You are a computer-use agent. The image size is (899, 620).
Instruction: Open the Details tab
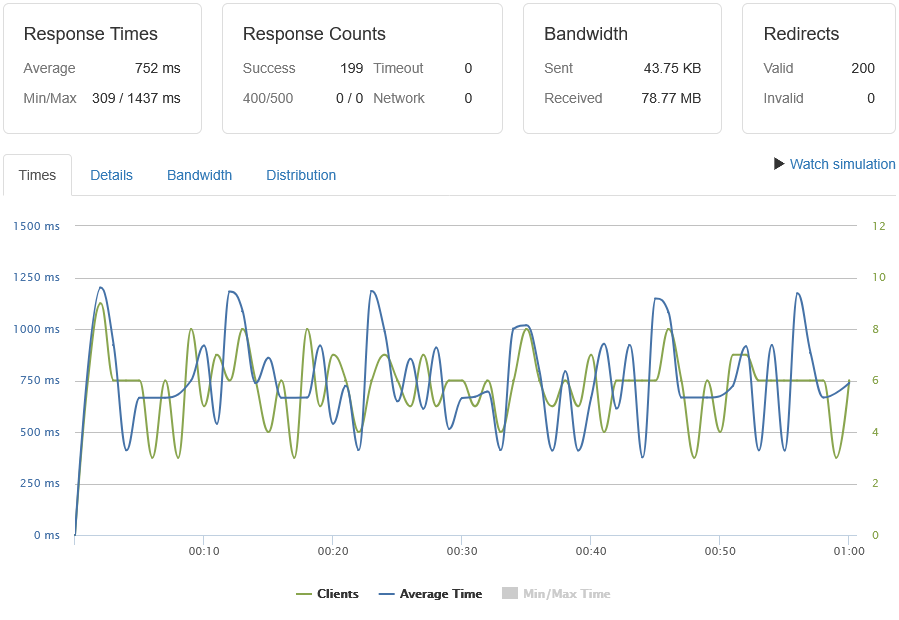111,175
